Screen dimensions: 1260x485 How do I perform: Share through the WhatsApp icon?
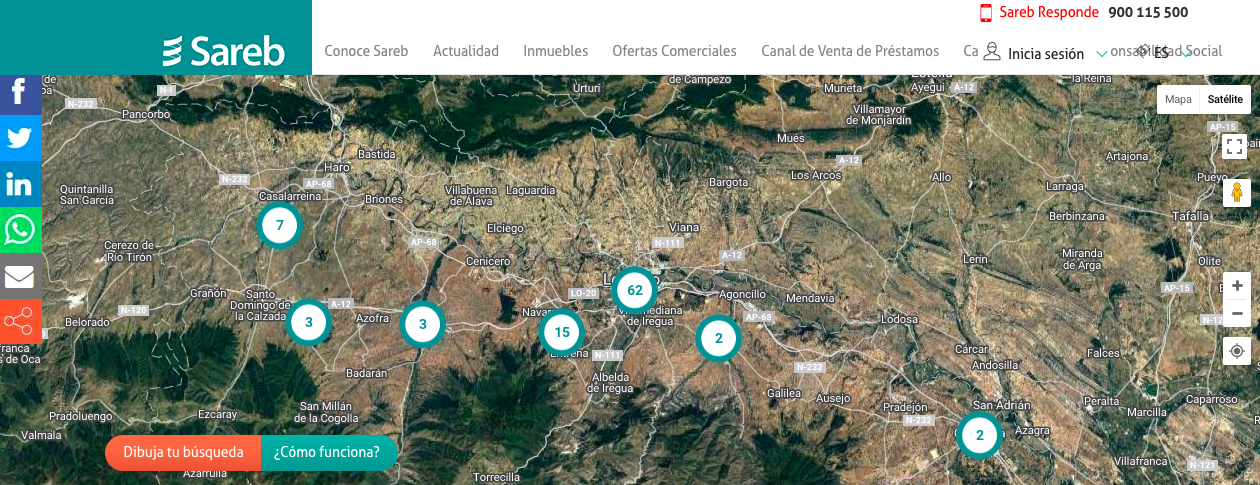click(x=20, y=230)
